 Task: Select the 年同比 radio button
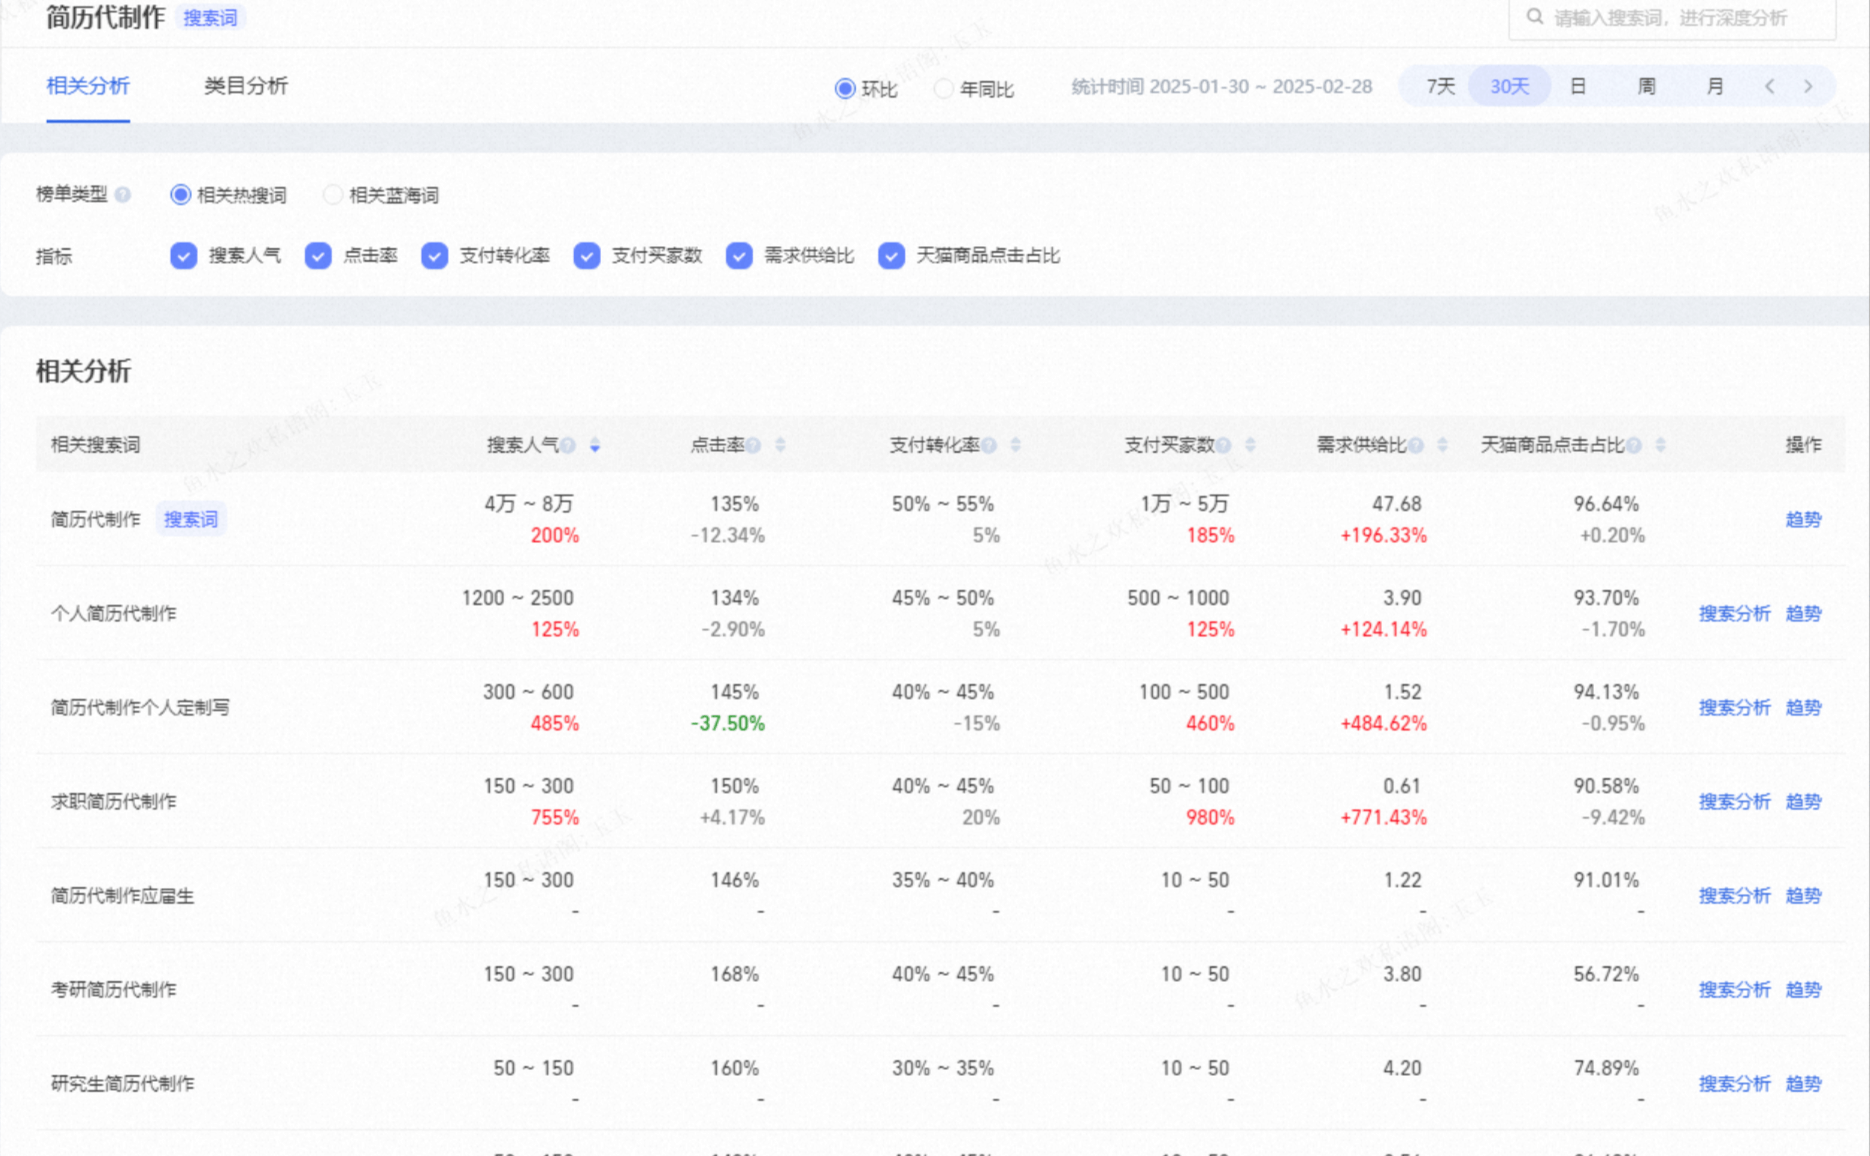tap(943, 88)
